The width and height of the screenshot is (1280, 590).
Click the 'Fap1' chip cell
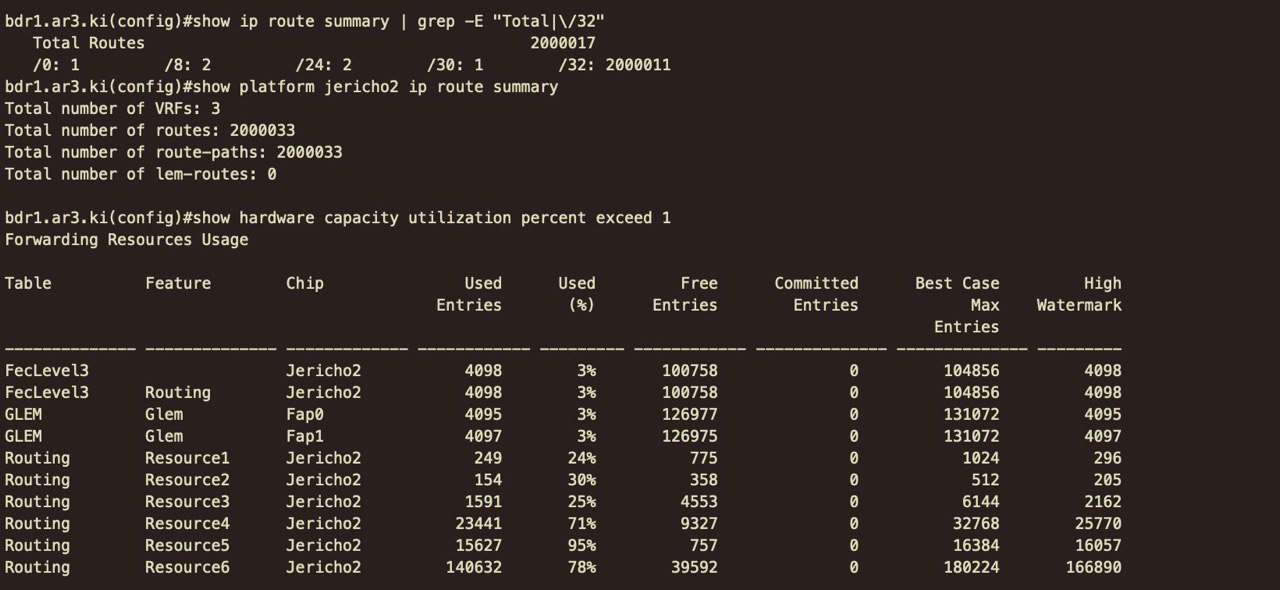tap(305, 436)
